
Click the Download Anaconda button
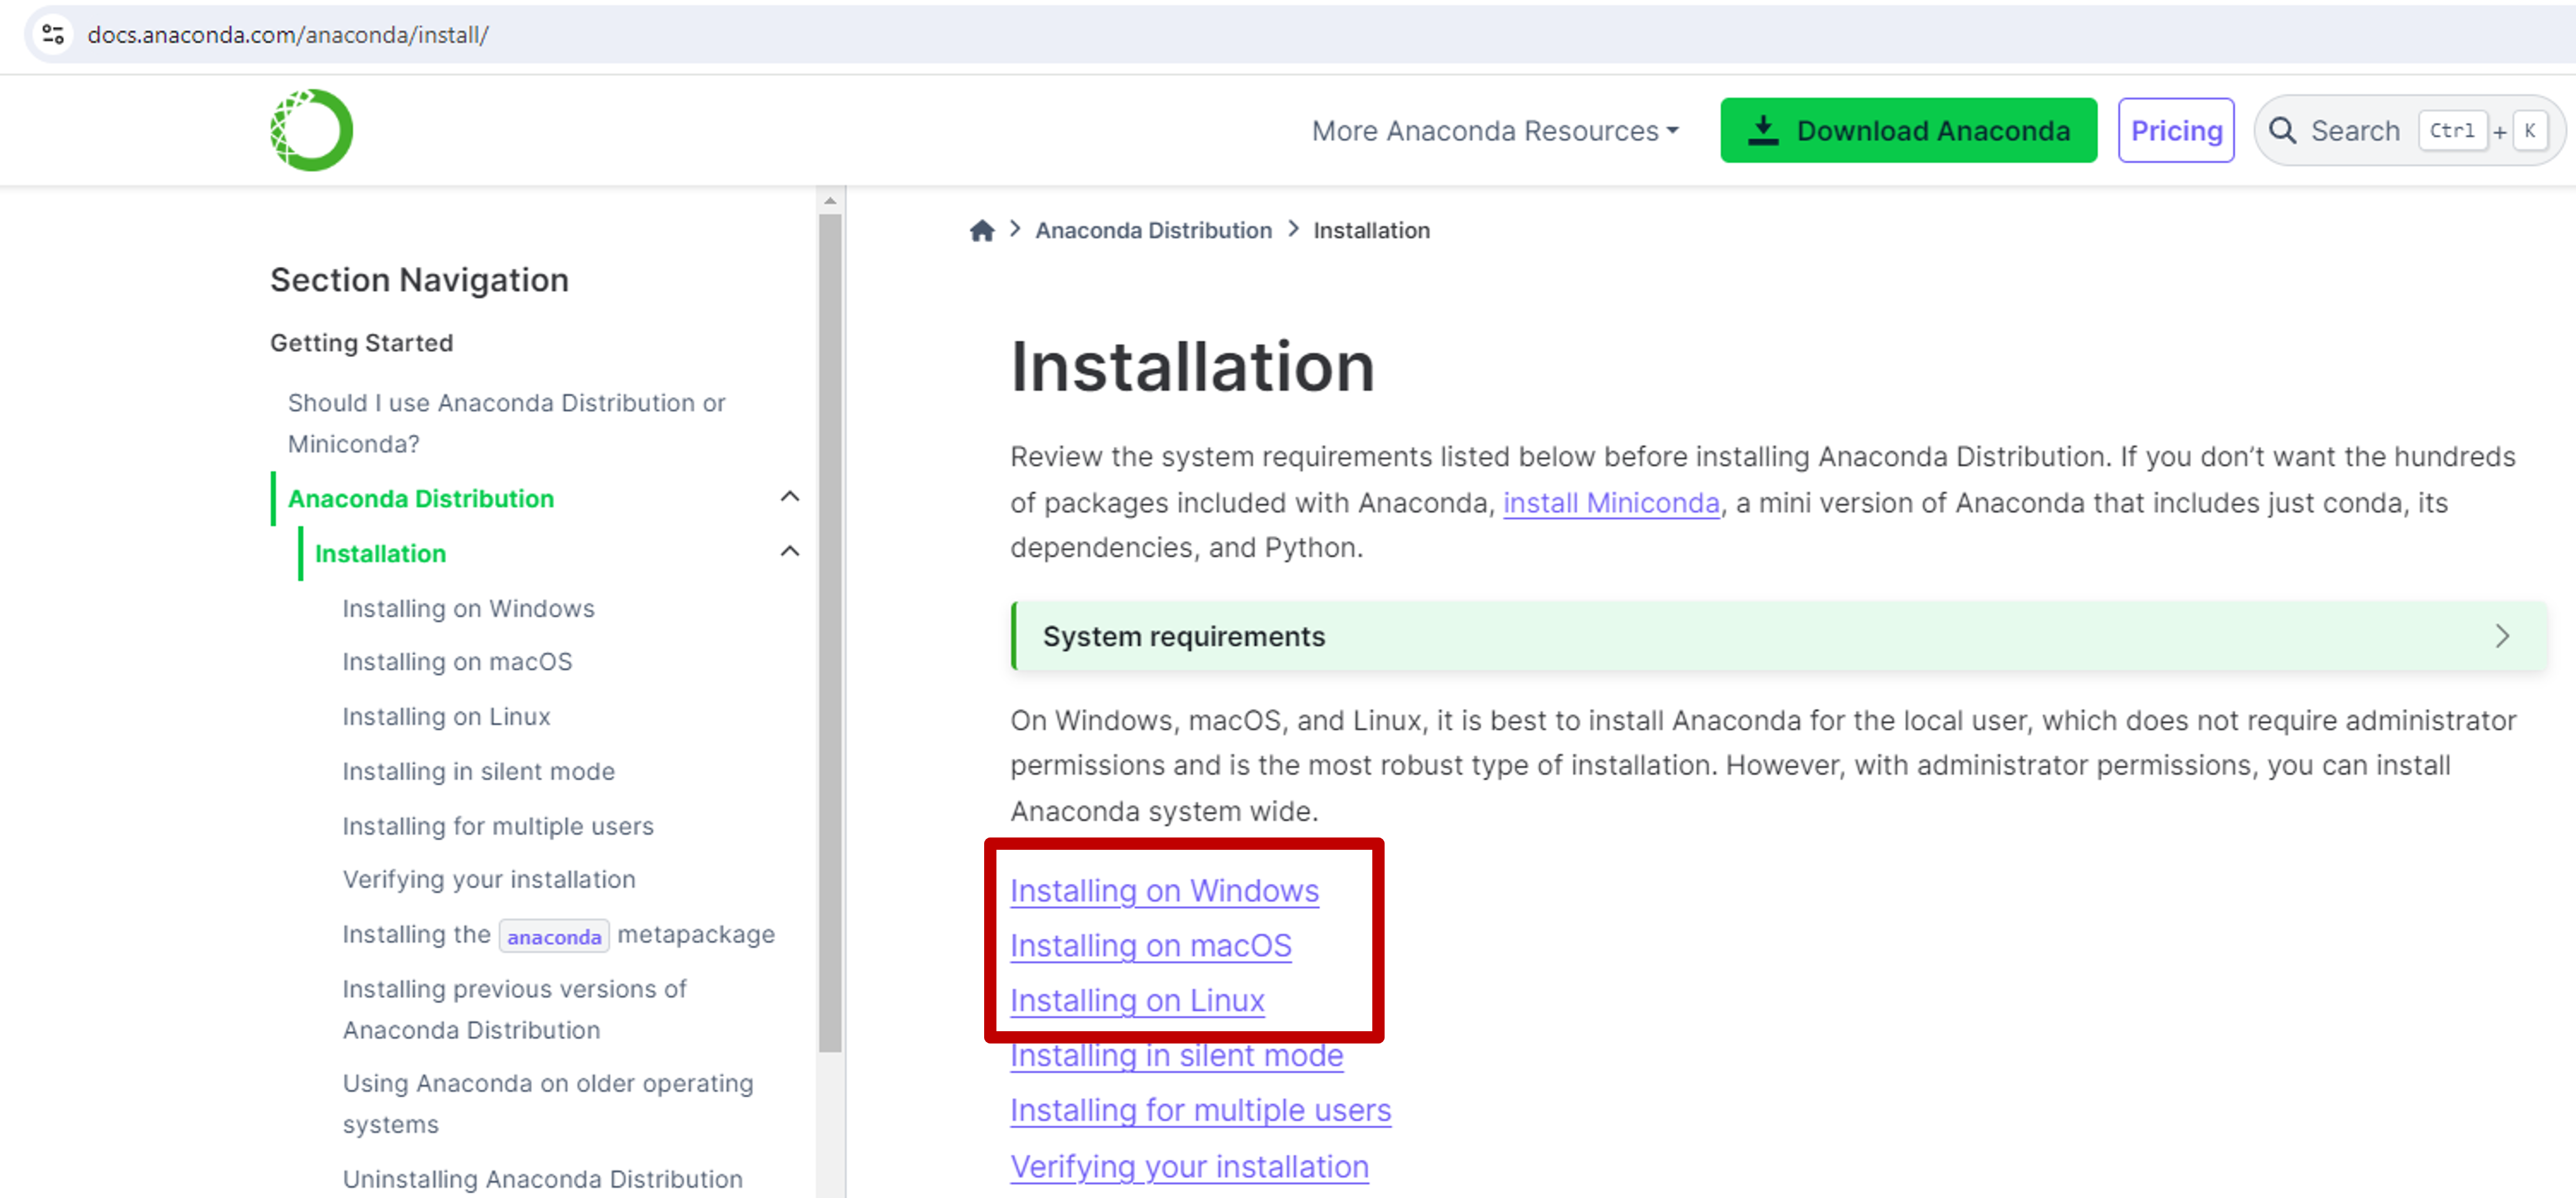pyautogui.click(x=1908, y=131)
